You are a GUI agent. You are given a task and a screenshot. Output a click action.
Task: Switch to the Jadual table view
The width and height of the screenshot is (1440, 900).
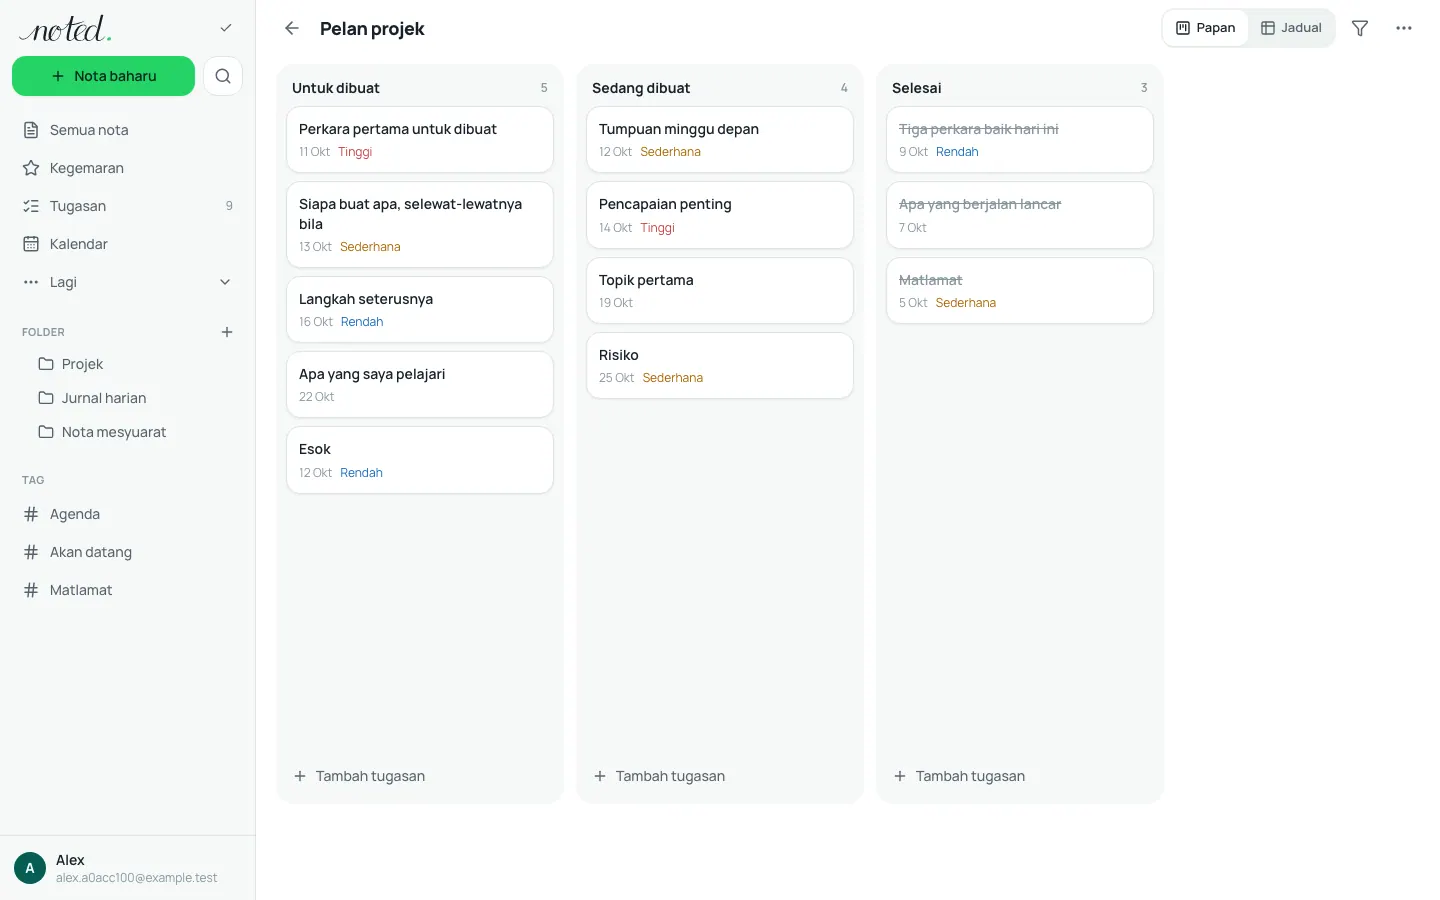1291,28
